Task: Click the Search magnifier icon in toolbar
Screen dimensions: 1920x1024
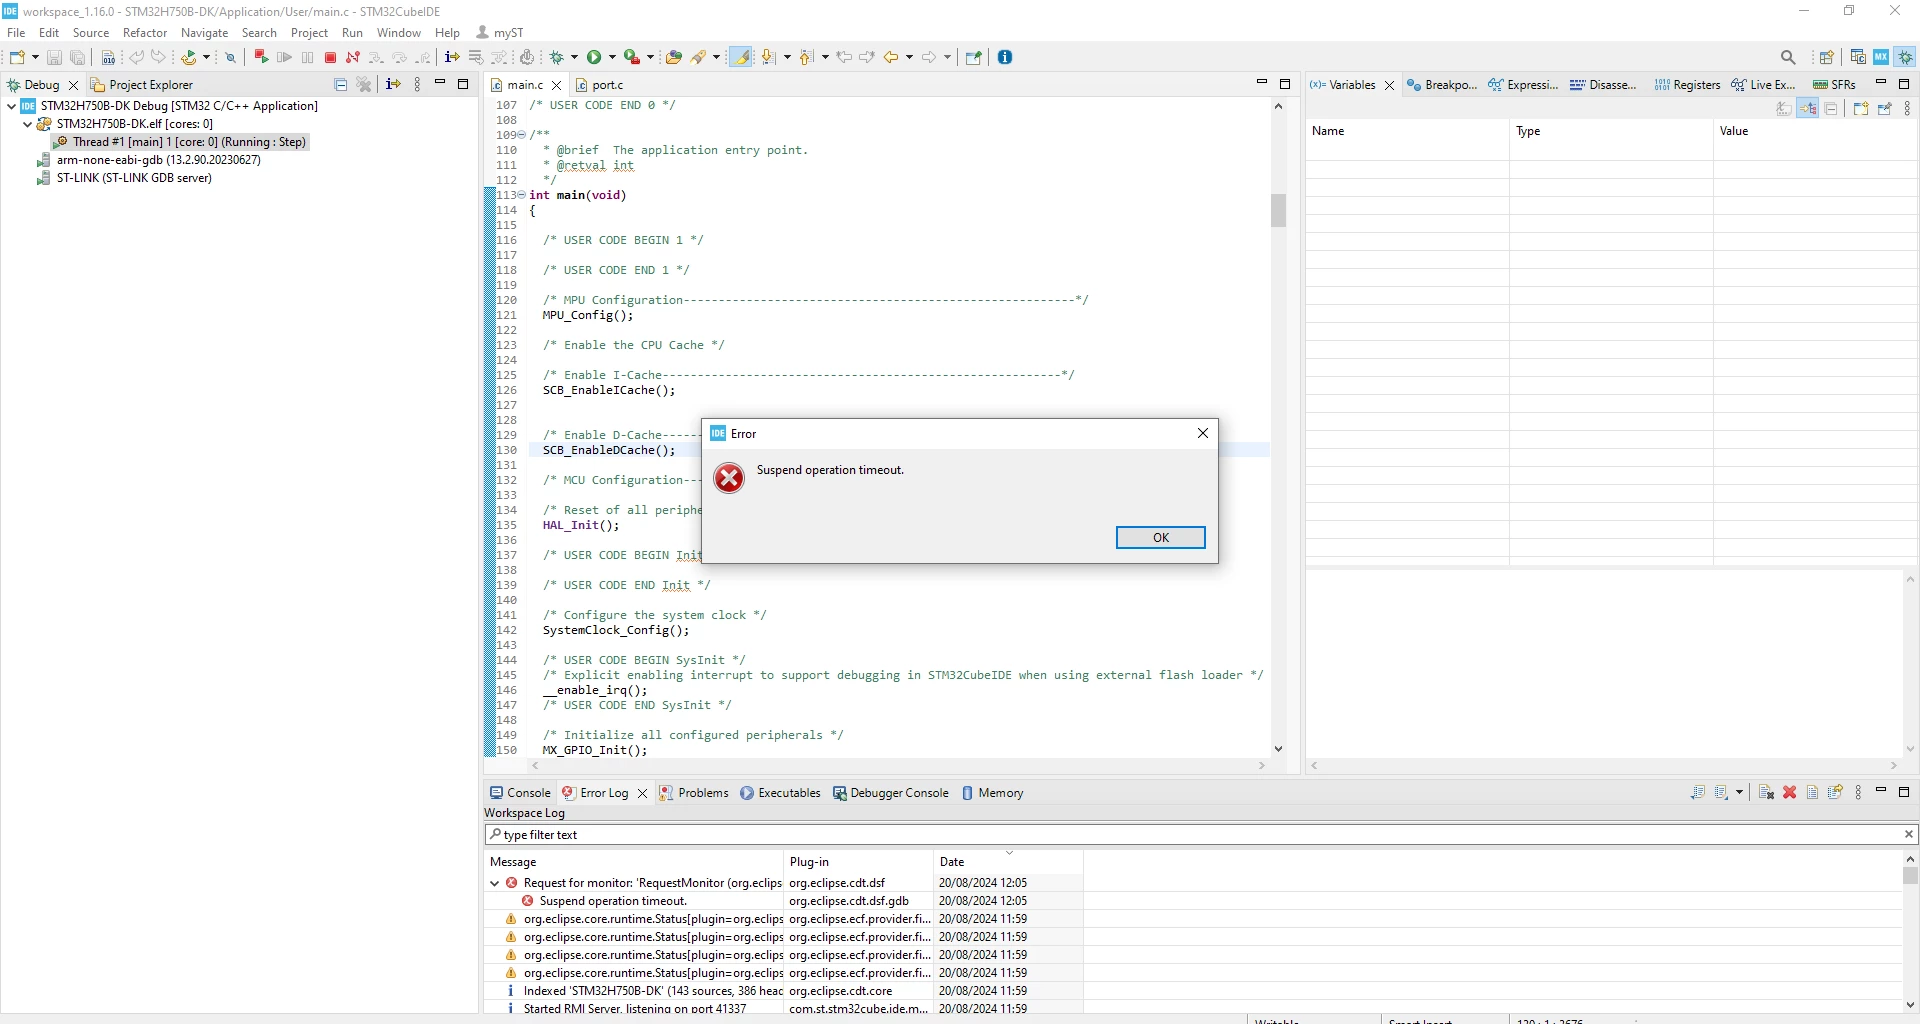Action: point(1788,57)
